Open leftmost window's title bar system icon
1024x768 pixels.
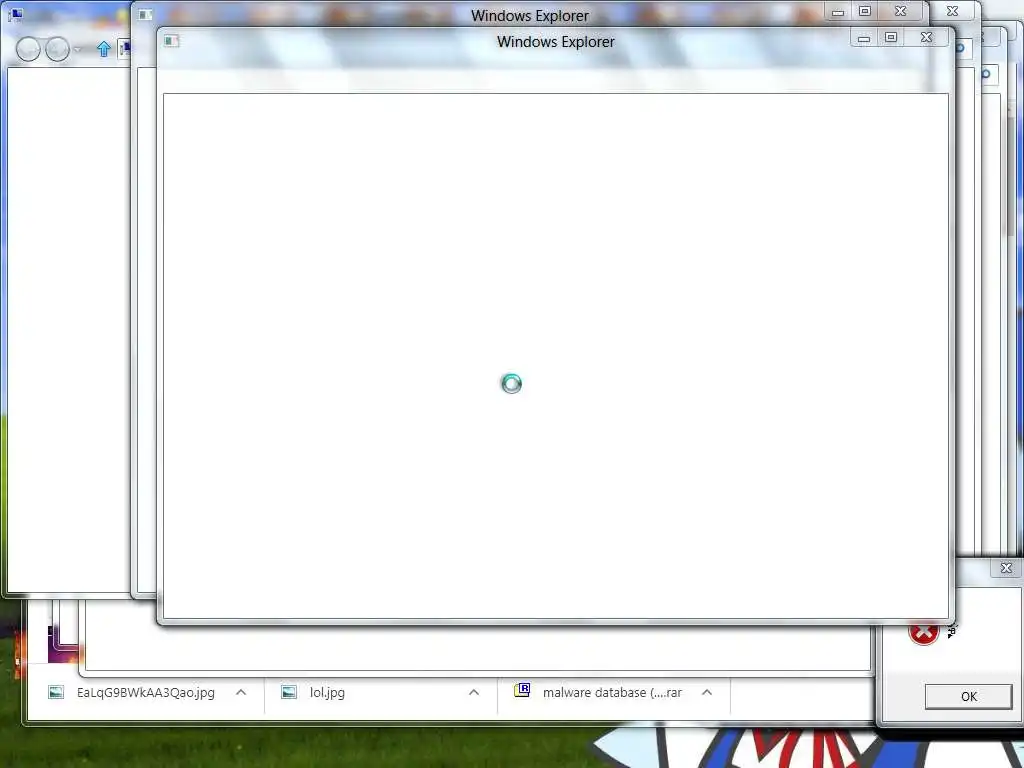[x=15, y=14]
